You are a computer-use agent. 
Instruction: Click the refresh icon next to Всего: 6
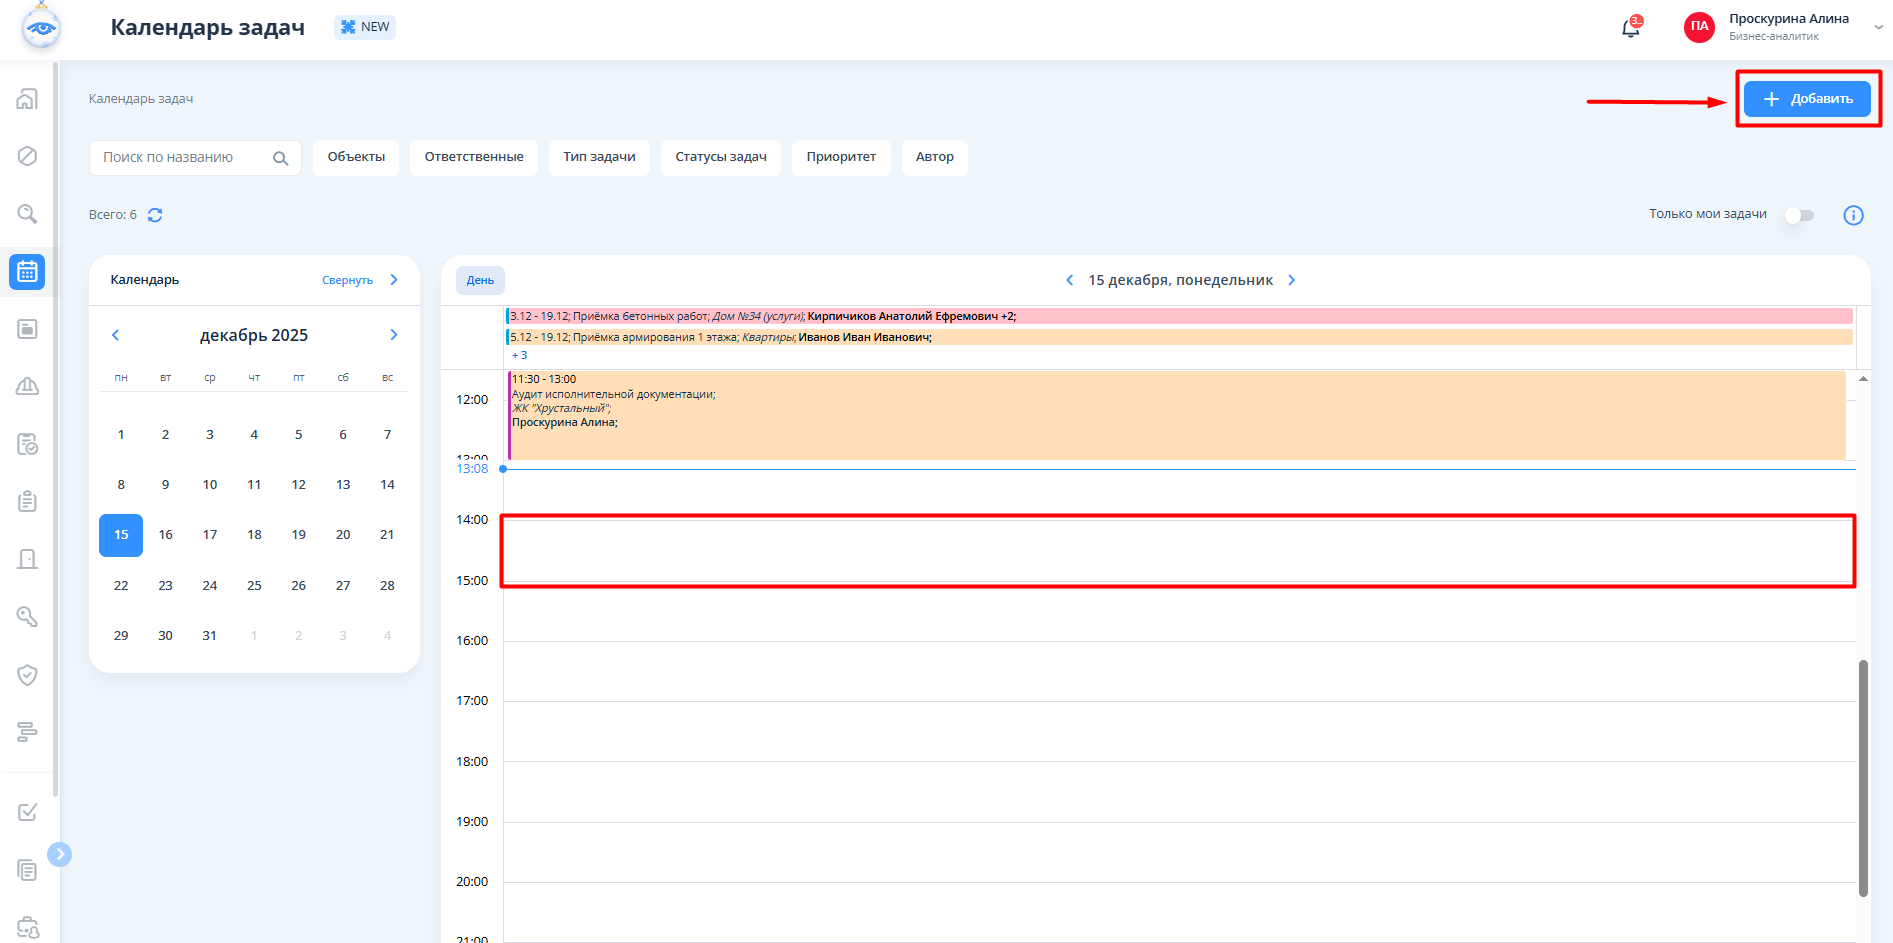[x=155, y=215]
